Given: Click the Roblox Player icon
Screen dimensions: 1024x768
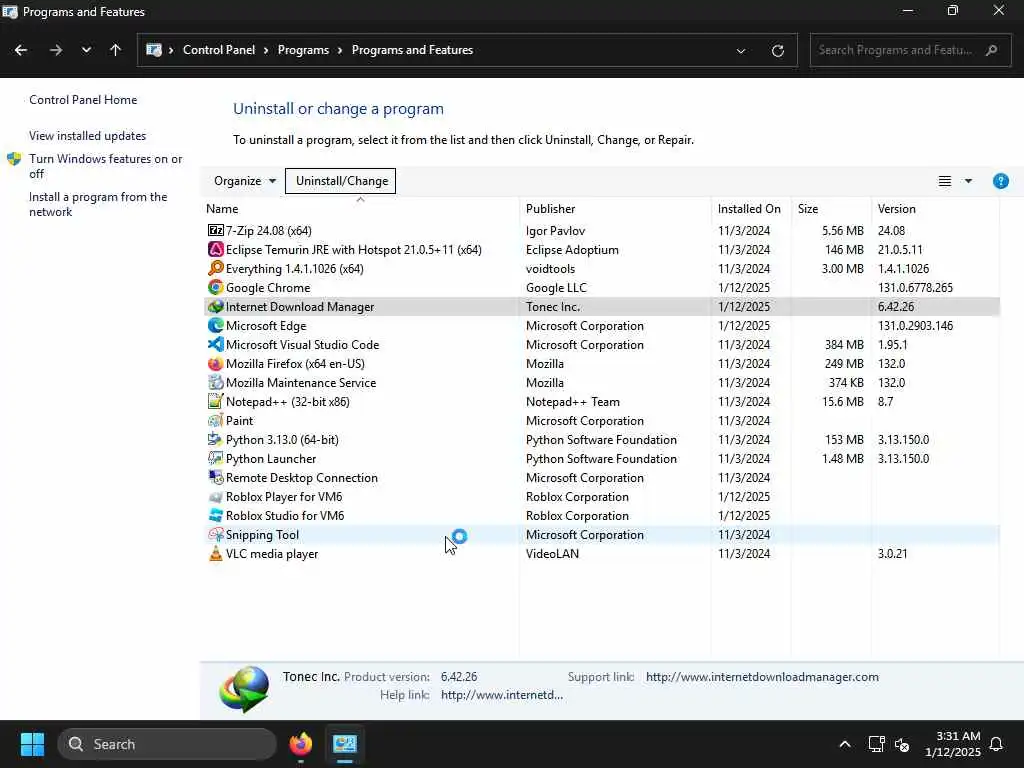Looking at the screenshot, I should click(x=216, y=496).
